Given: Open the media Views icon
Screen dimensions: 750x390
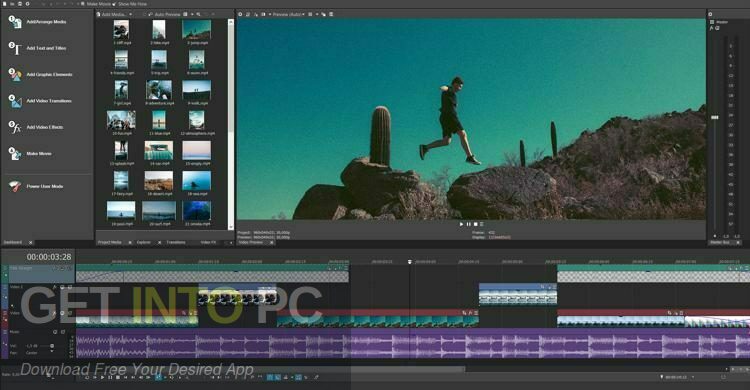Looking at the screenshot, I should click(x=185, y=14).
